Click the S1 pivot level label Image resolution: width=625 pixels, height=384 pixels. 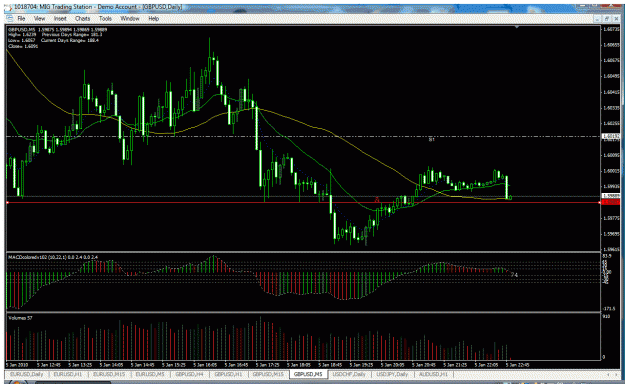tap(431, 140)
